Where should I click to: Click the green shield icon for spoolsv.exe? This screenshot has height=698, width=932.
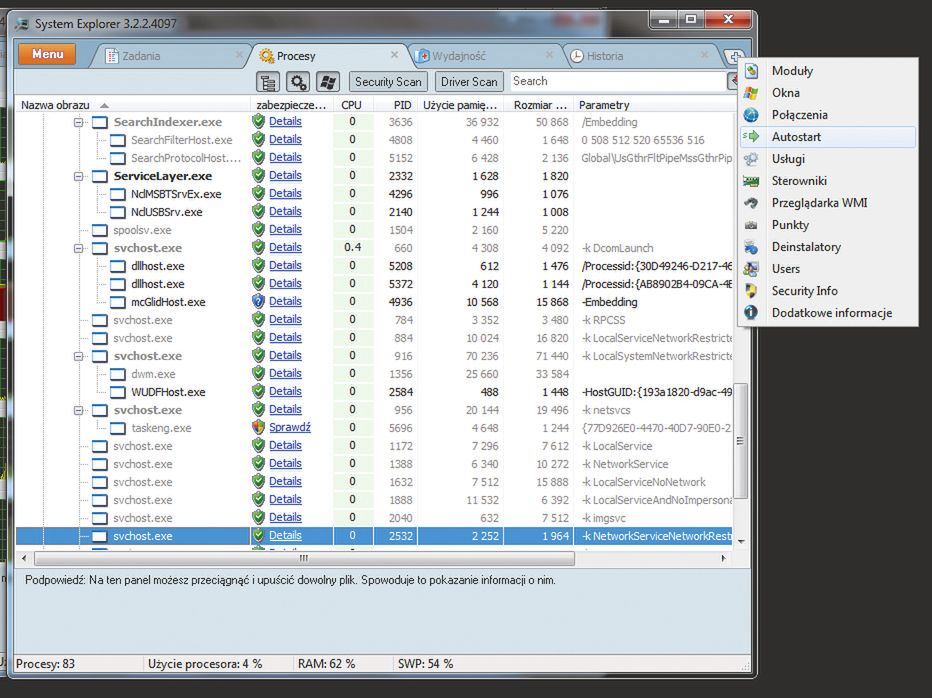pos(258,229)
